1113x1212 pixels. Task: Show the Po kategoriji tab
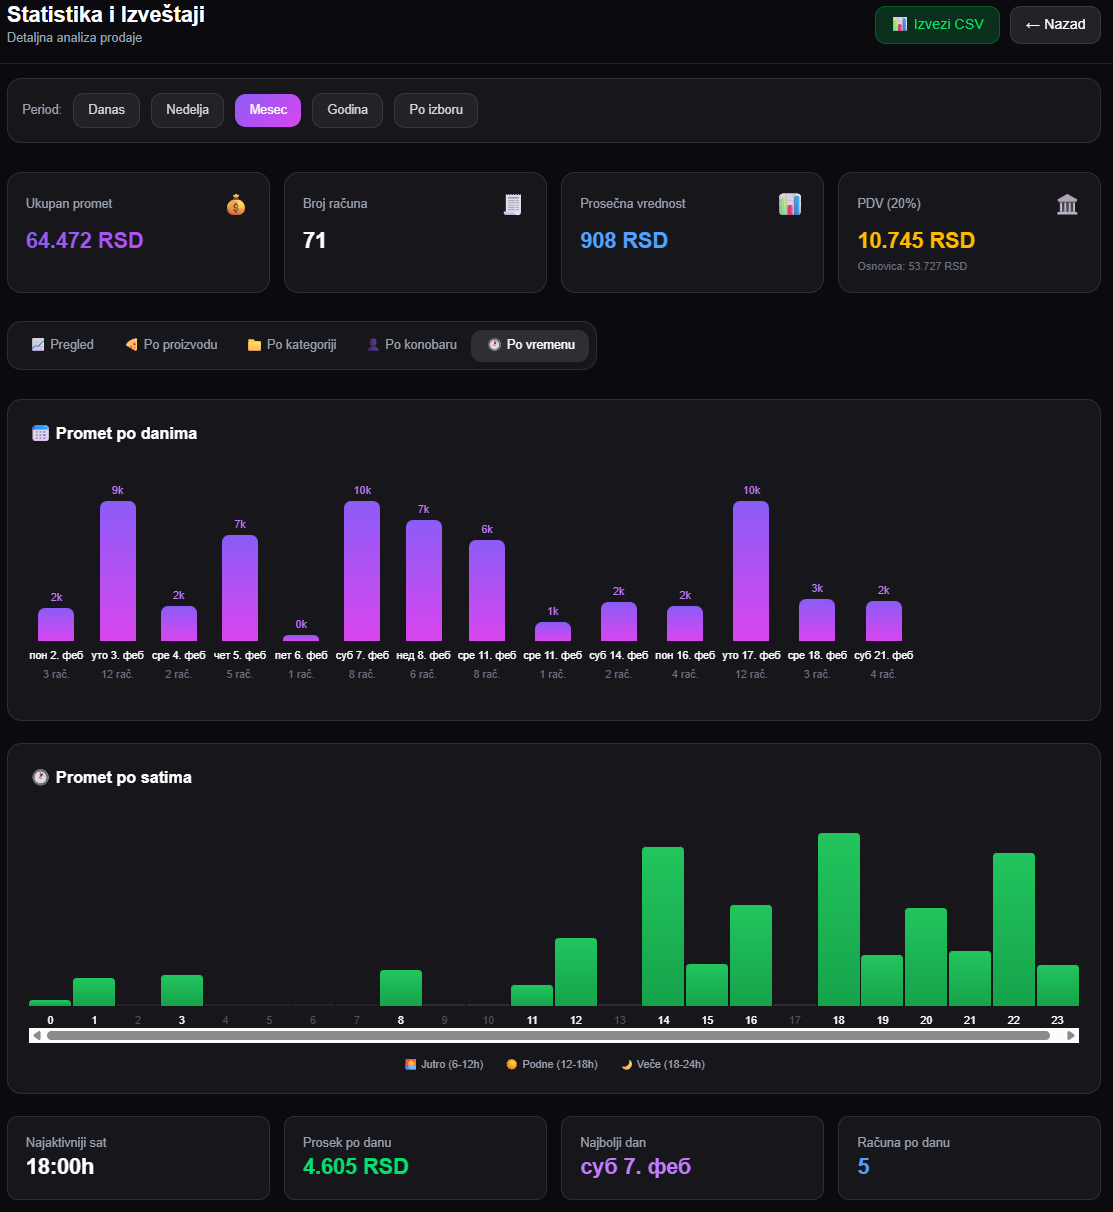click(292, 345)
